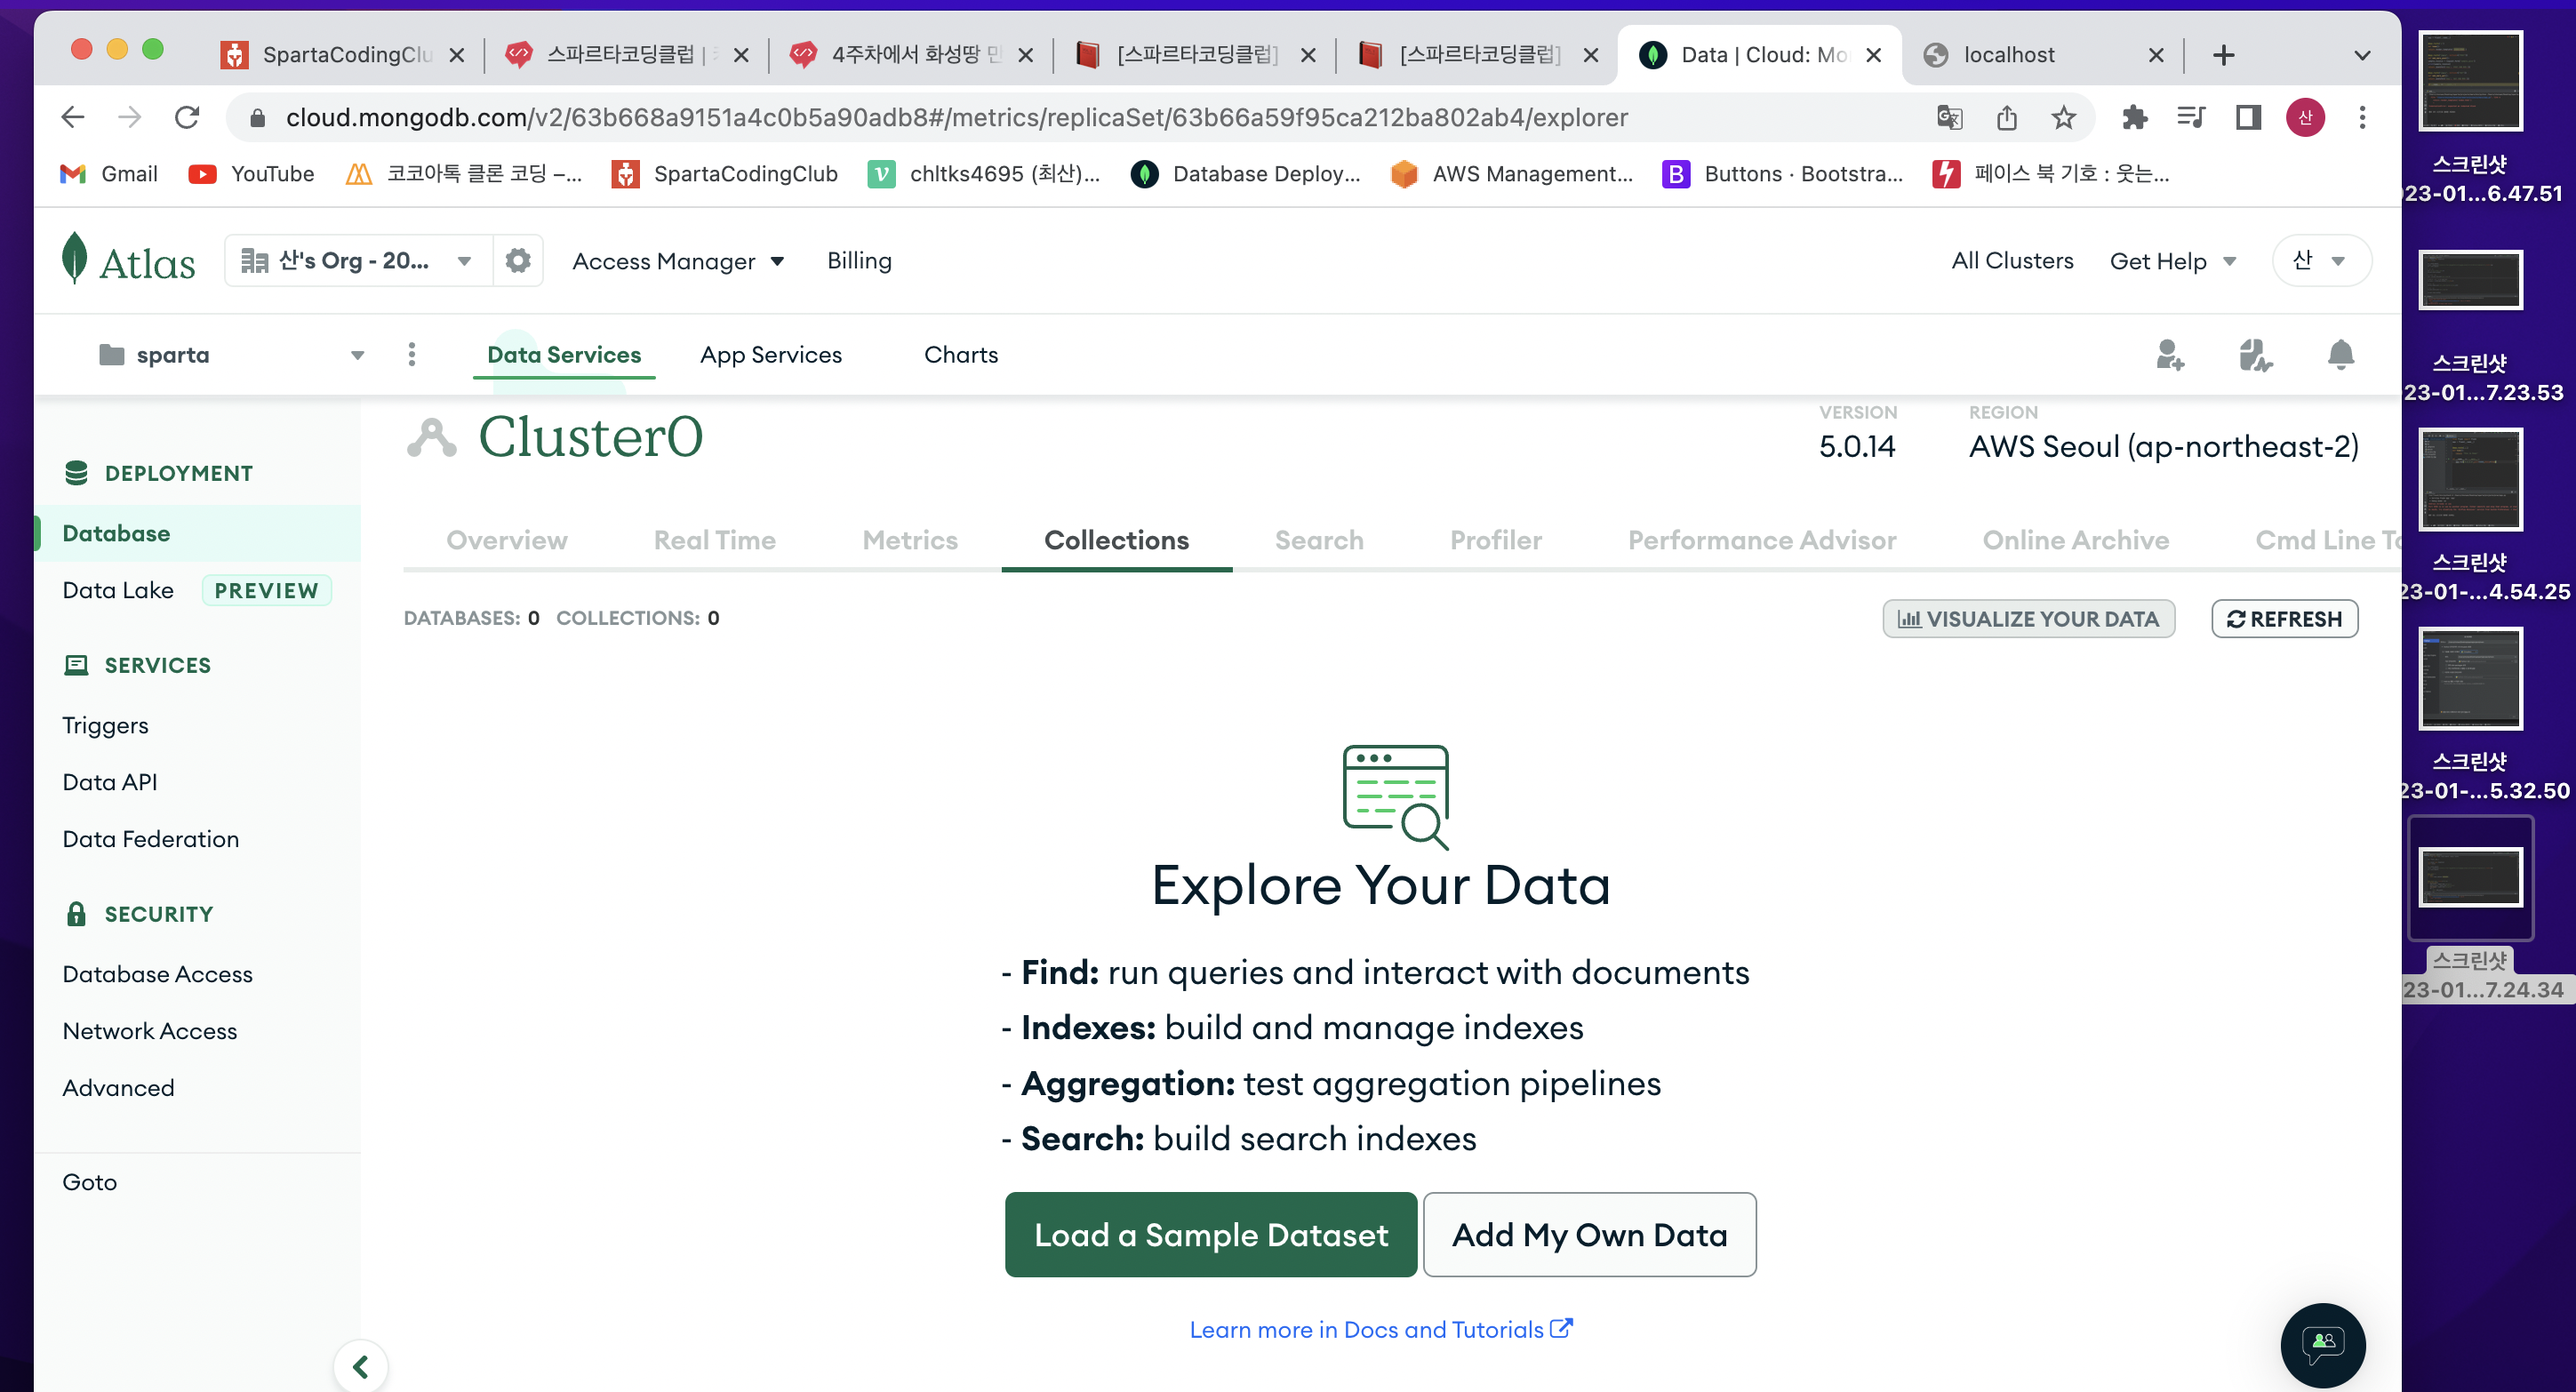Select Database in the sidebar
Image resolution: width=2576 pixels, height=1392 pixels.
(198, 533)
